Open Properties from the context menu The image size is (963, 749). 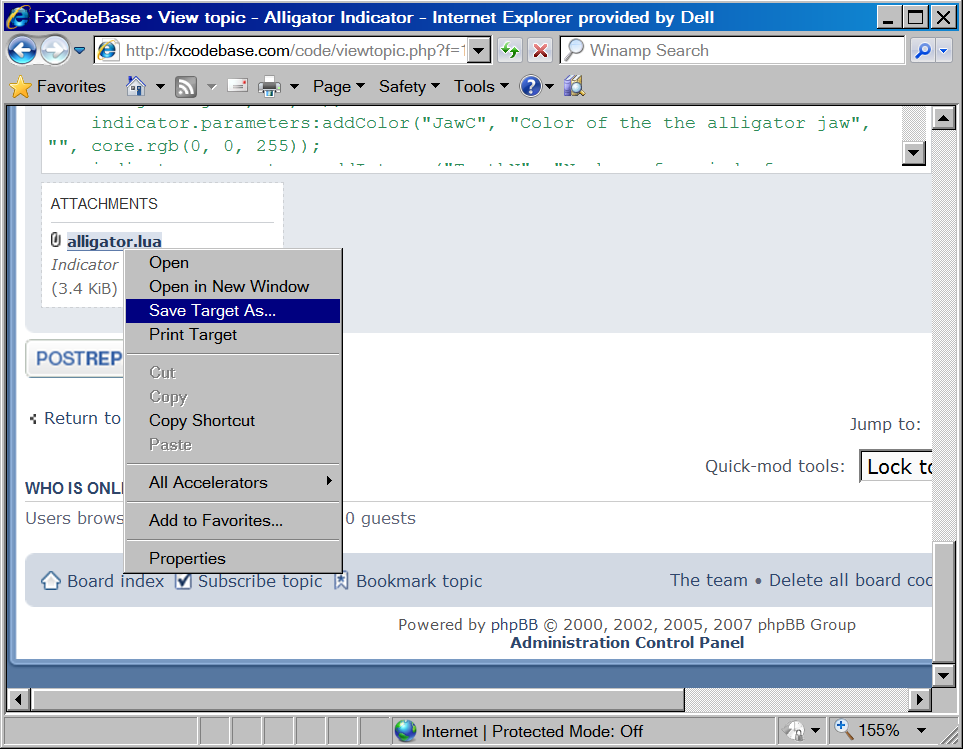click(x=233, y=559)
